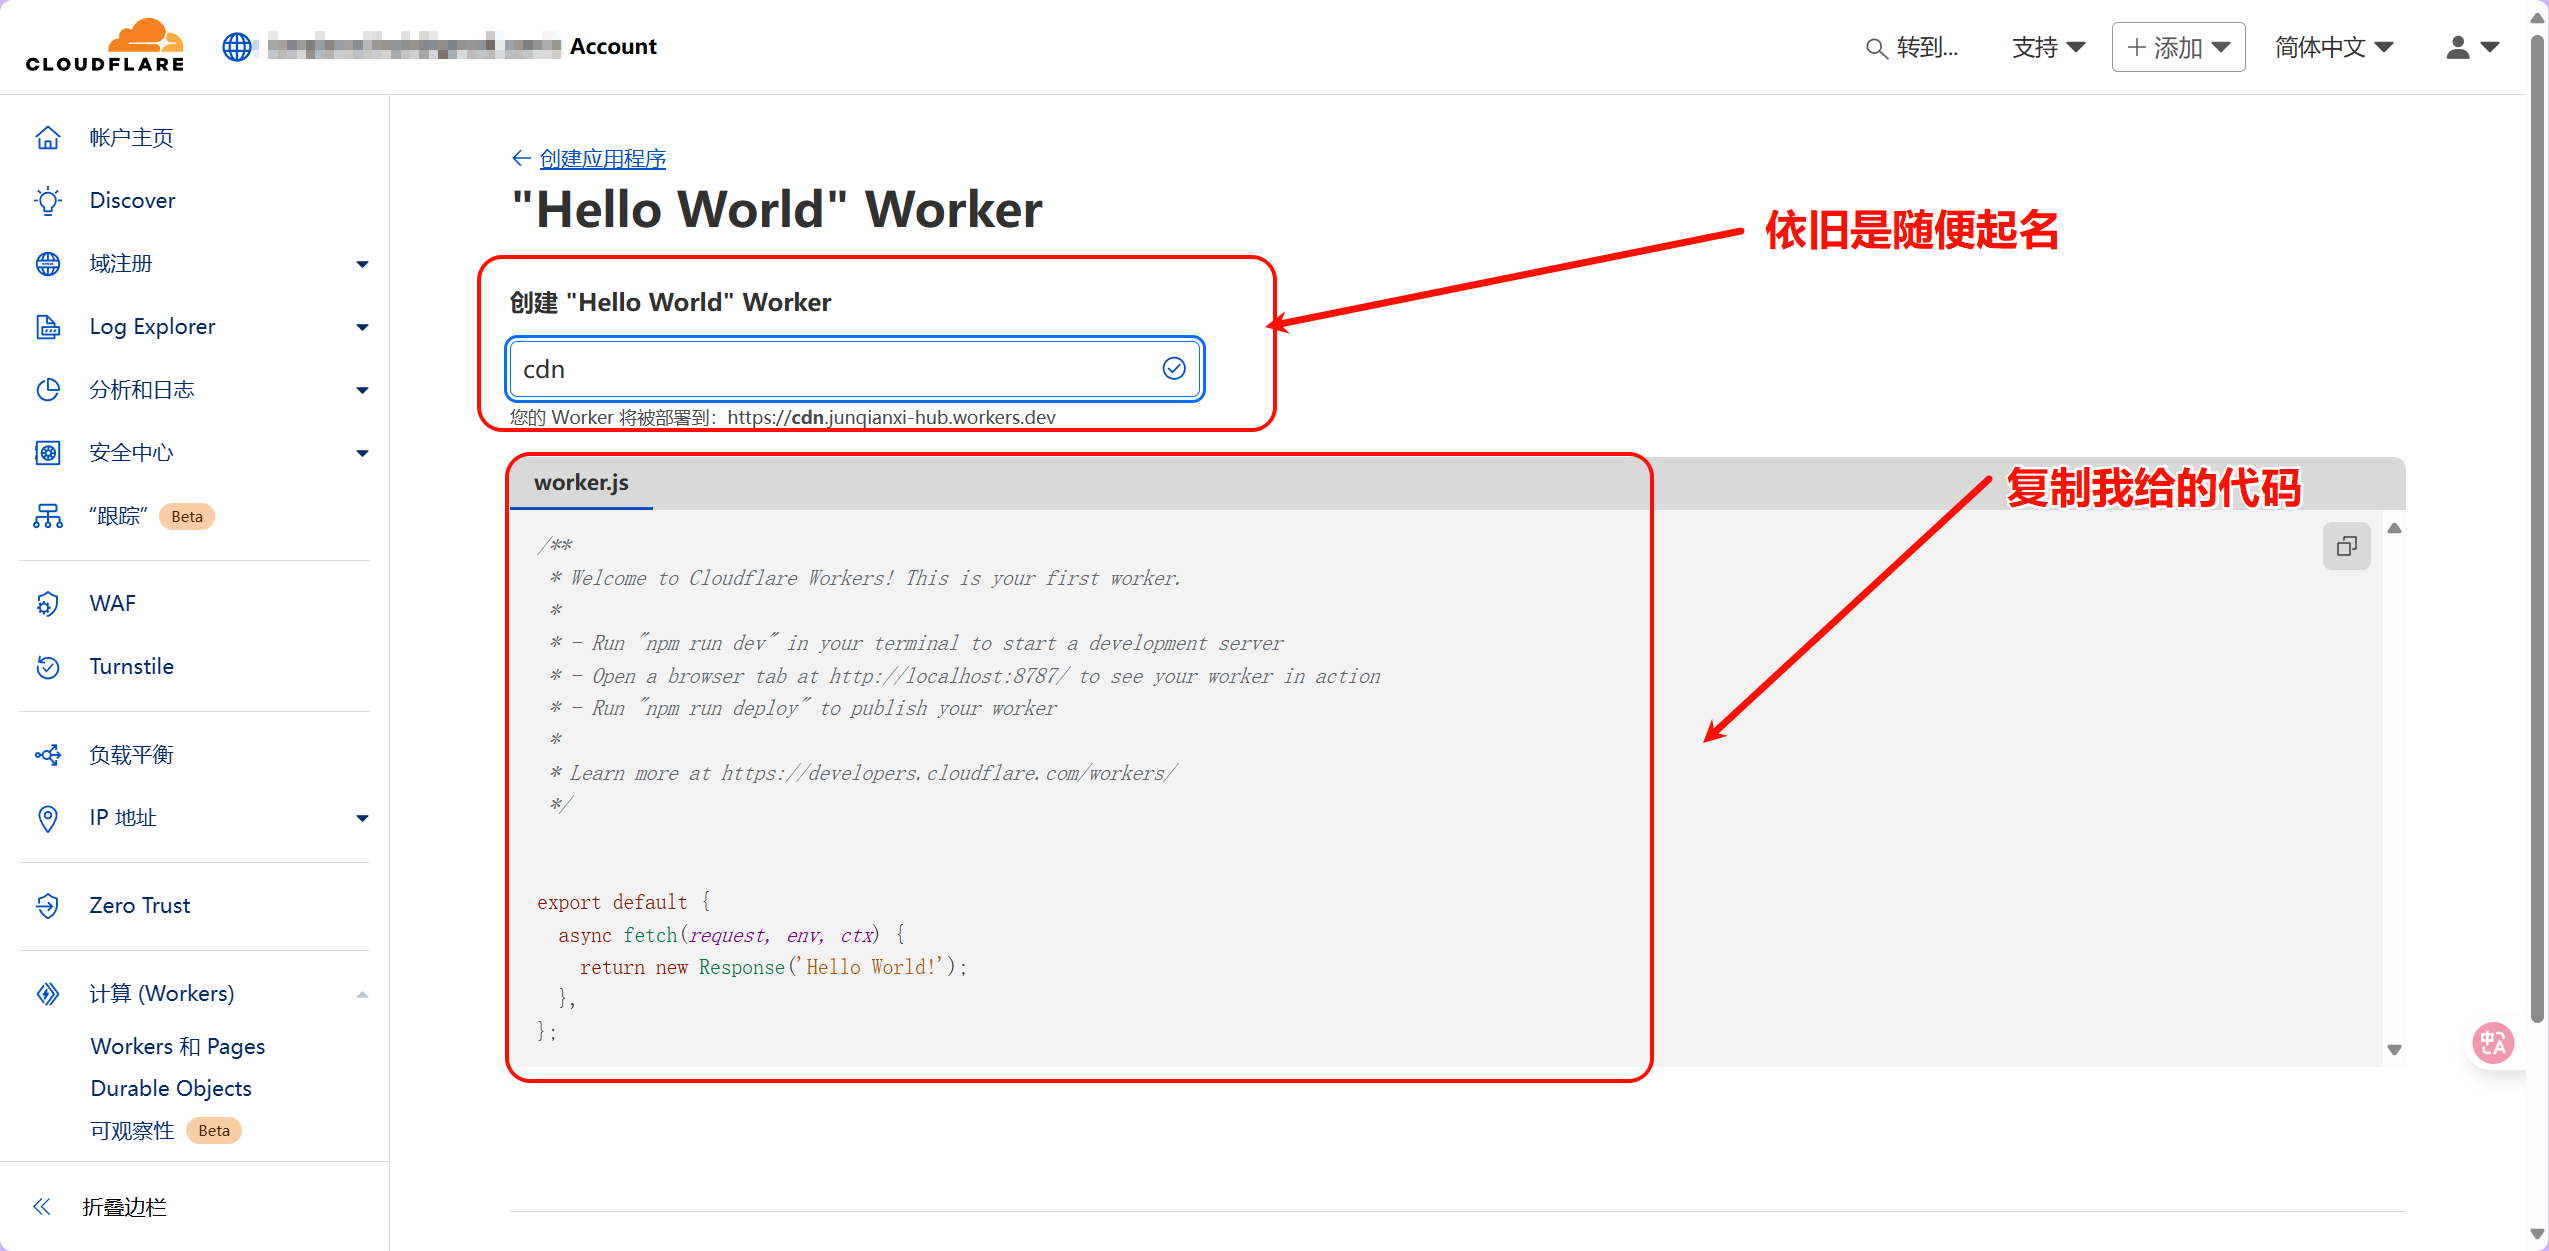Expand the IP 地址 menu arrow
This screenshot has height=1251, width=2549.
tap(362, 818)
